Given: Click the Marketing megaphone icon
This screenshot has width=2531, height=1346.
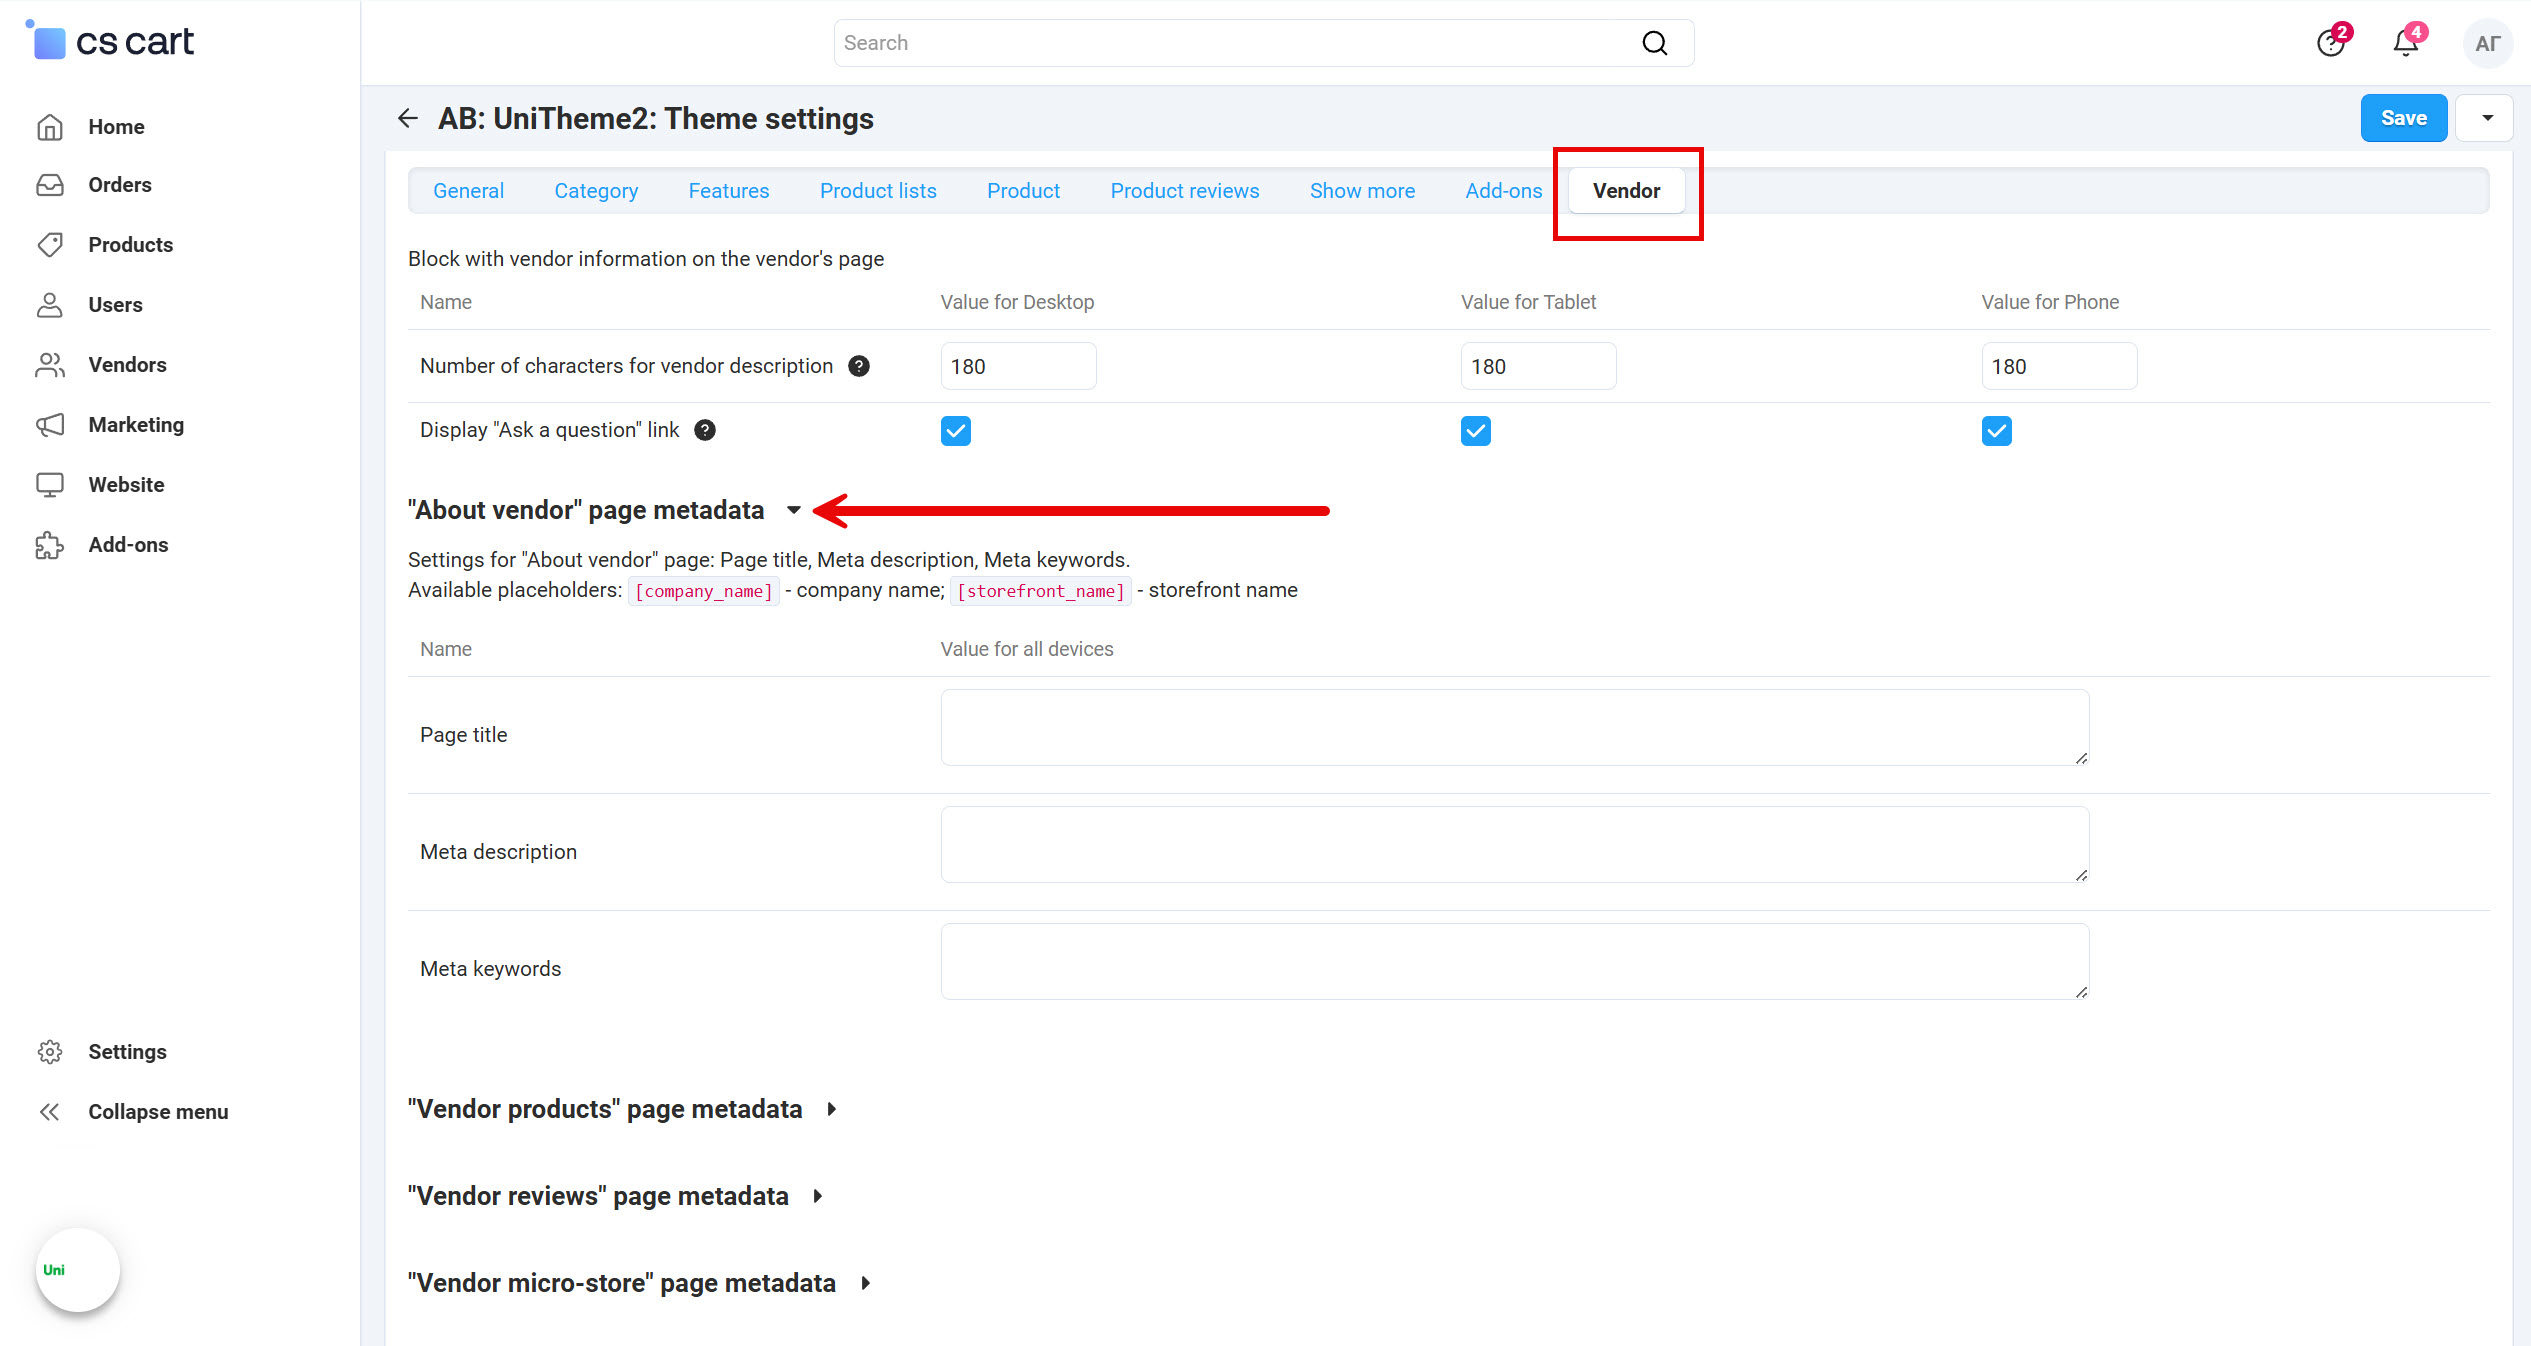Looking at the screenshot, I should tap(50, 425).
